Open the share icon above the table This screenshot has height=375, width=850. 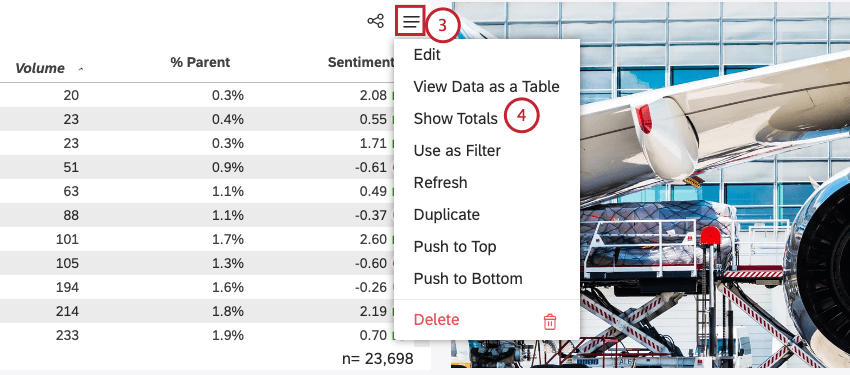(375, 22)
